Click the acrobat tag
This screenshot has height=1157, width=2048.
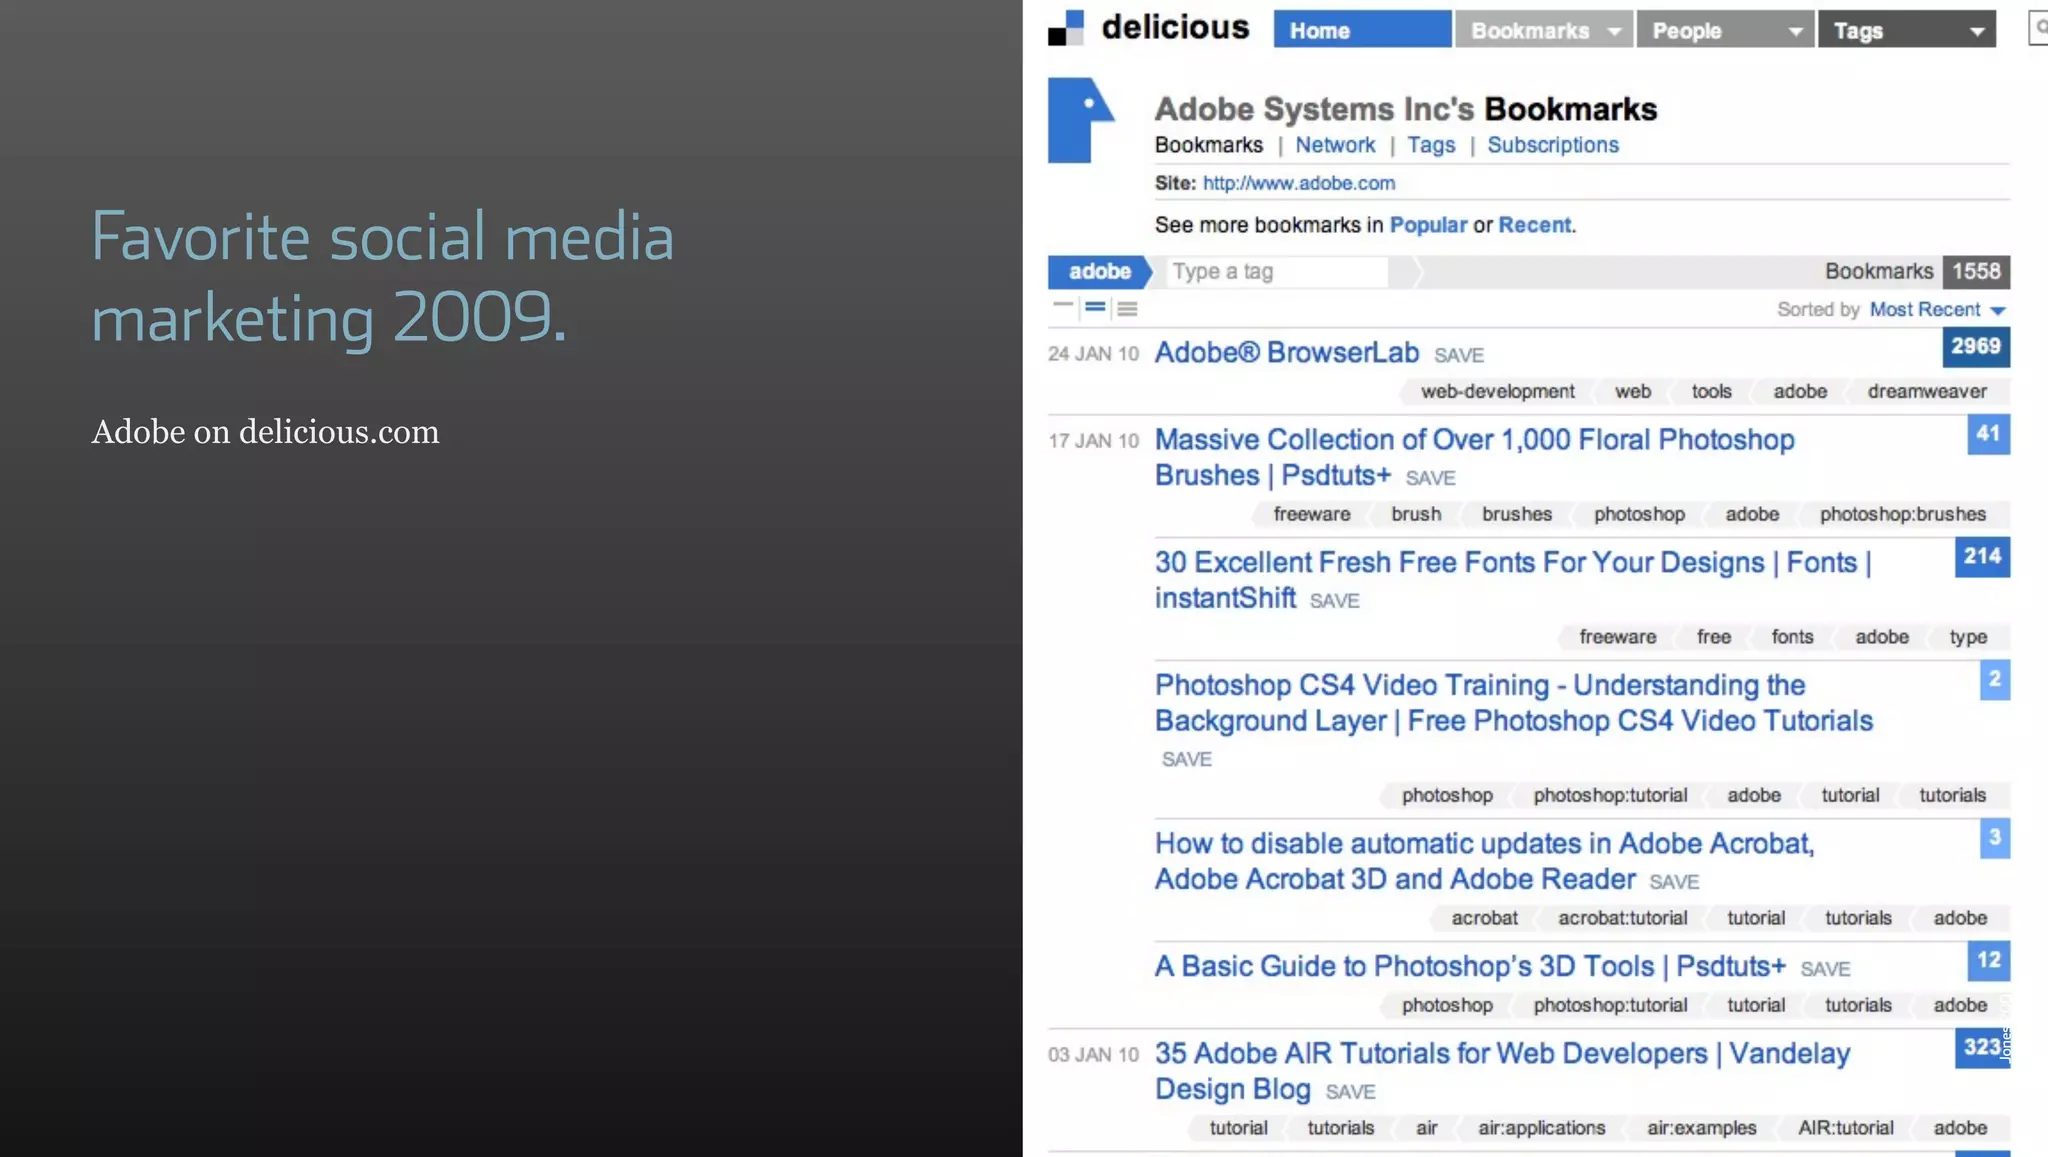click(1484, 919)
